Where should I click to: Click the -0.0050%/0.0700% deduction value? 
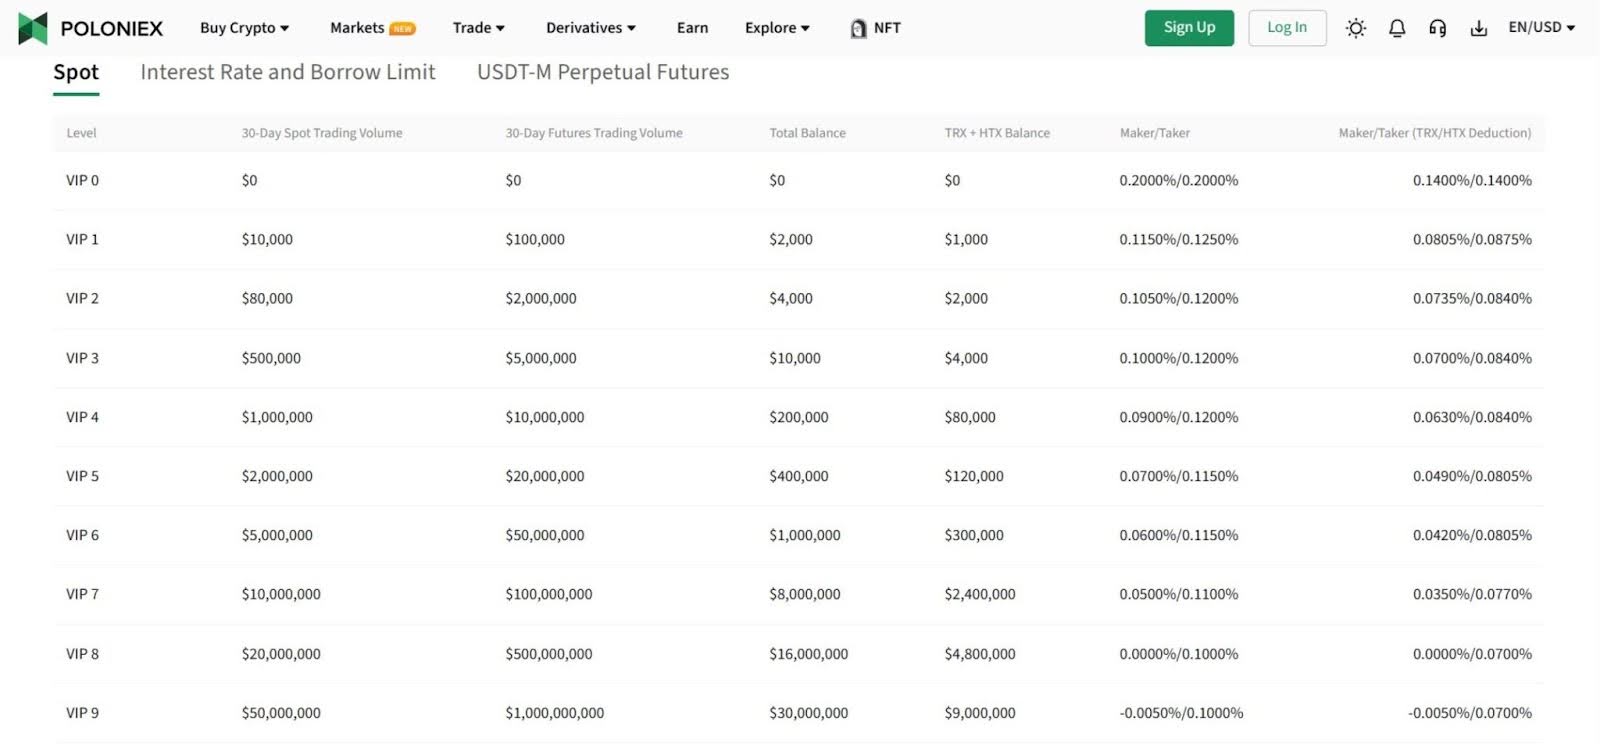pyautogui.click(x=1470, y=713)
